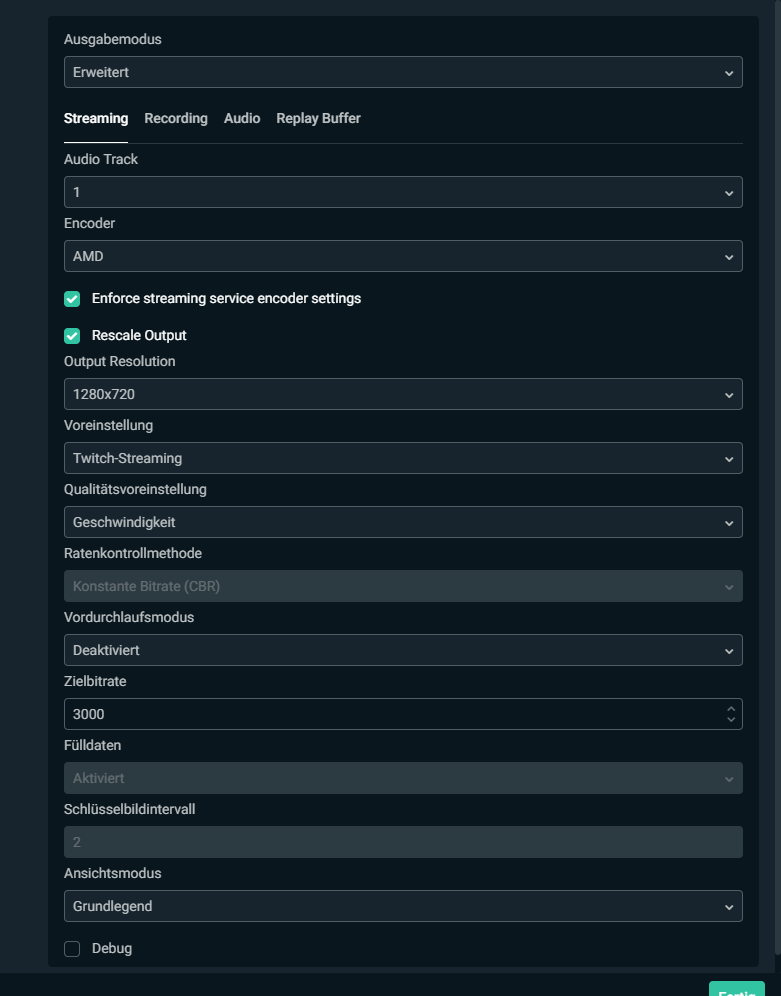Select the Streaming tab
The image size is (781, 996).
[x=96, y=118]
